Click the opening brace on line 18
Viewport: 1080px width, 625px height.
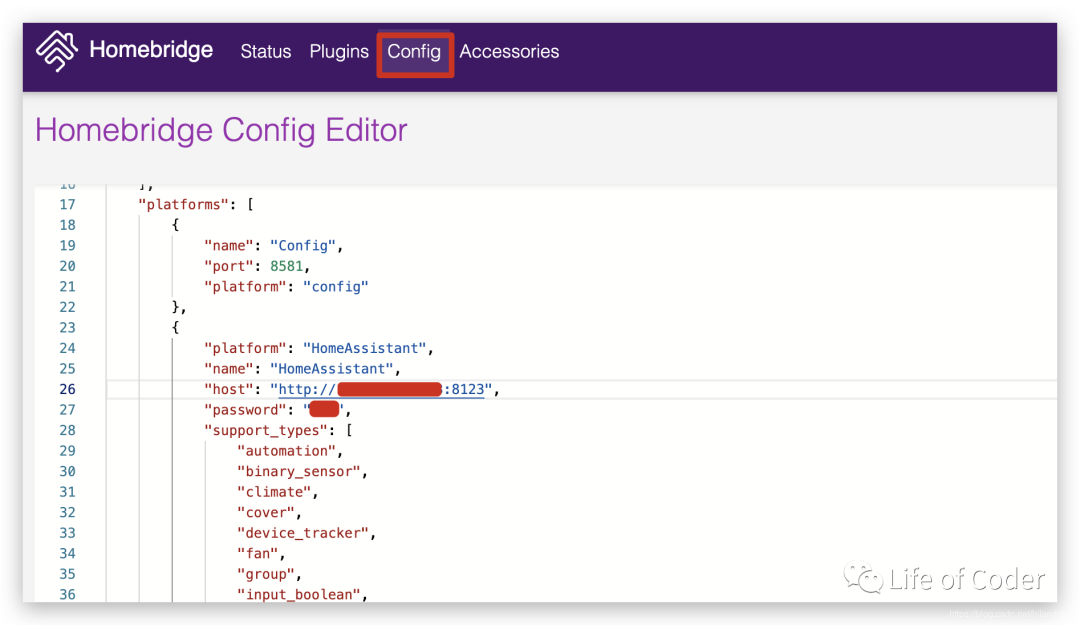point(176,225)
